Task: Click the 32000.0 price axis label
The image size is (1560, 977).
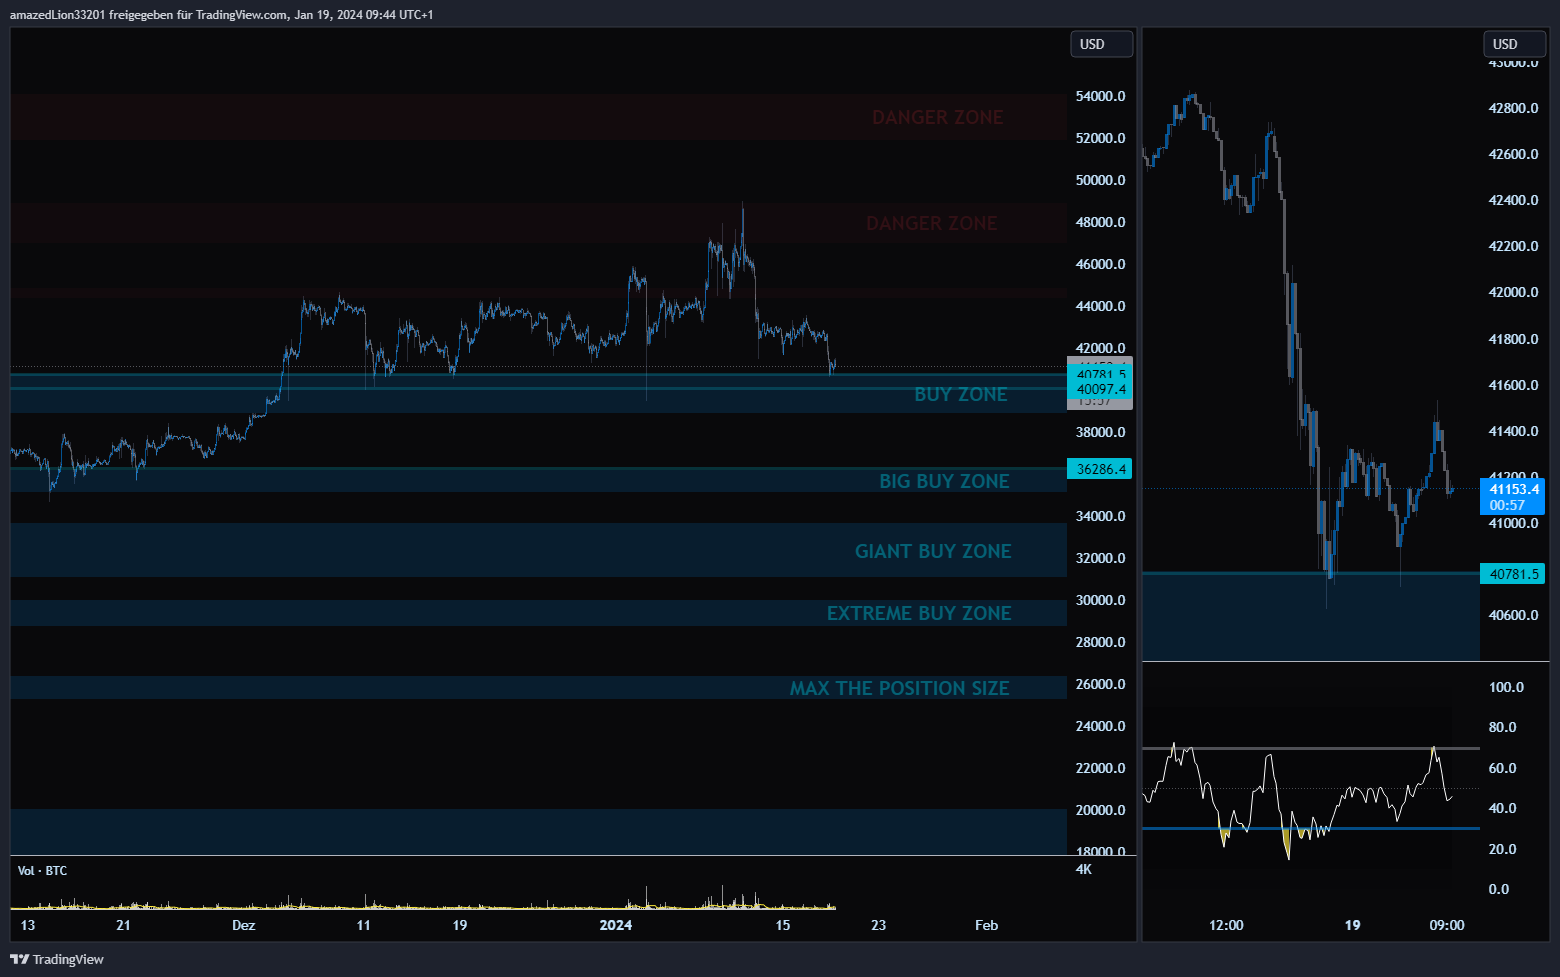Action: click(1100, 558)
